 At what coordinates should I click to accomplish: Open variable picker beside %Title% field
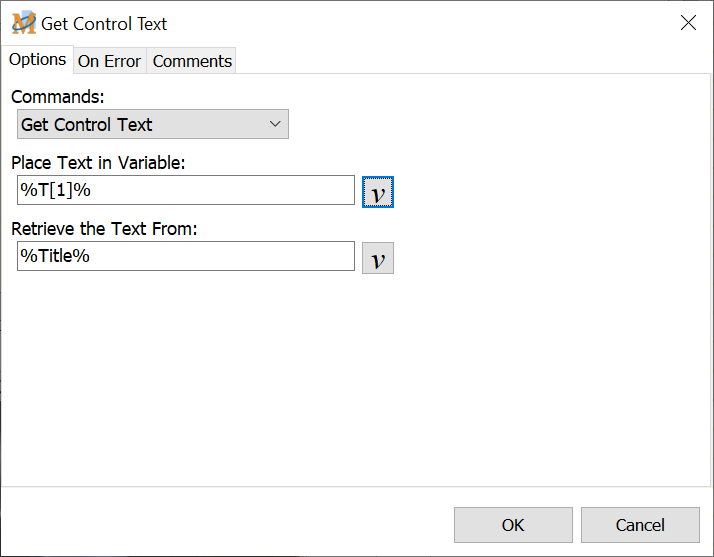click(377, 259)
